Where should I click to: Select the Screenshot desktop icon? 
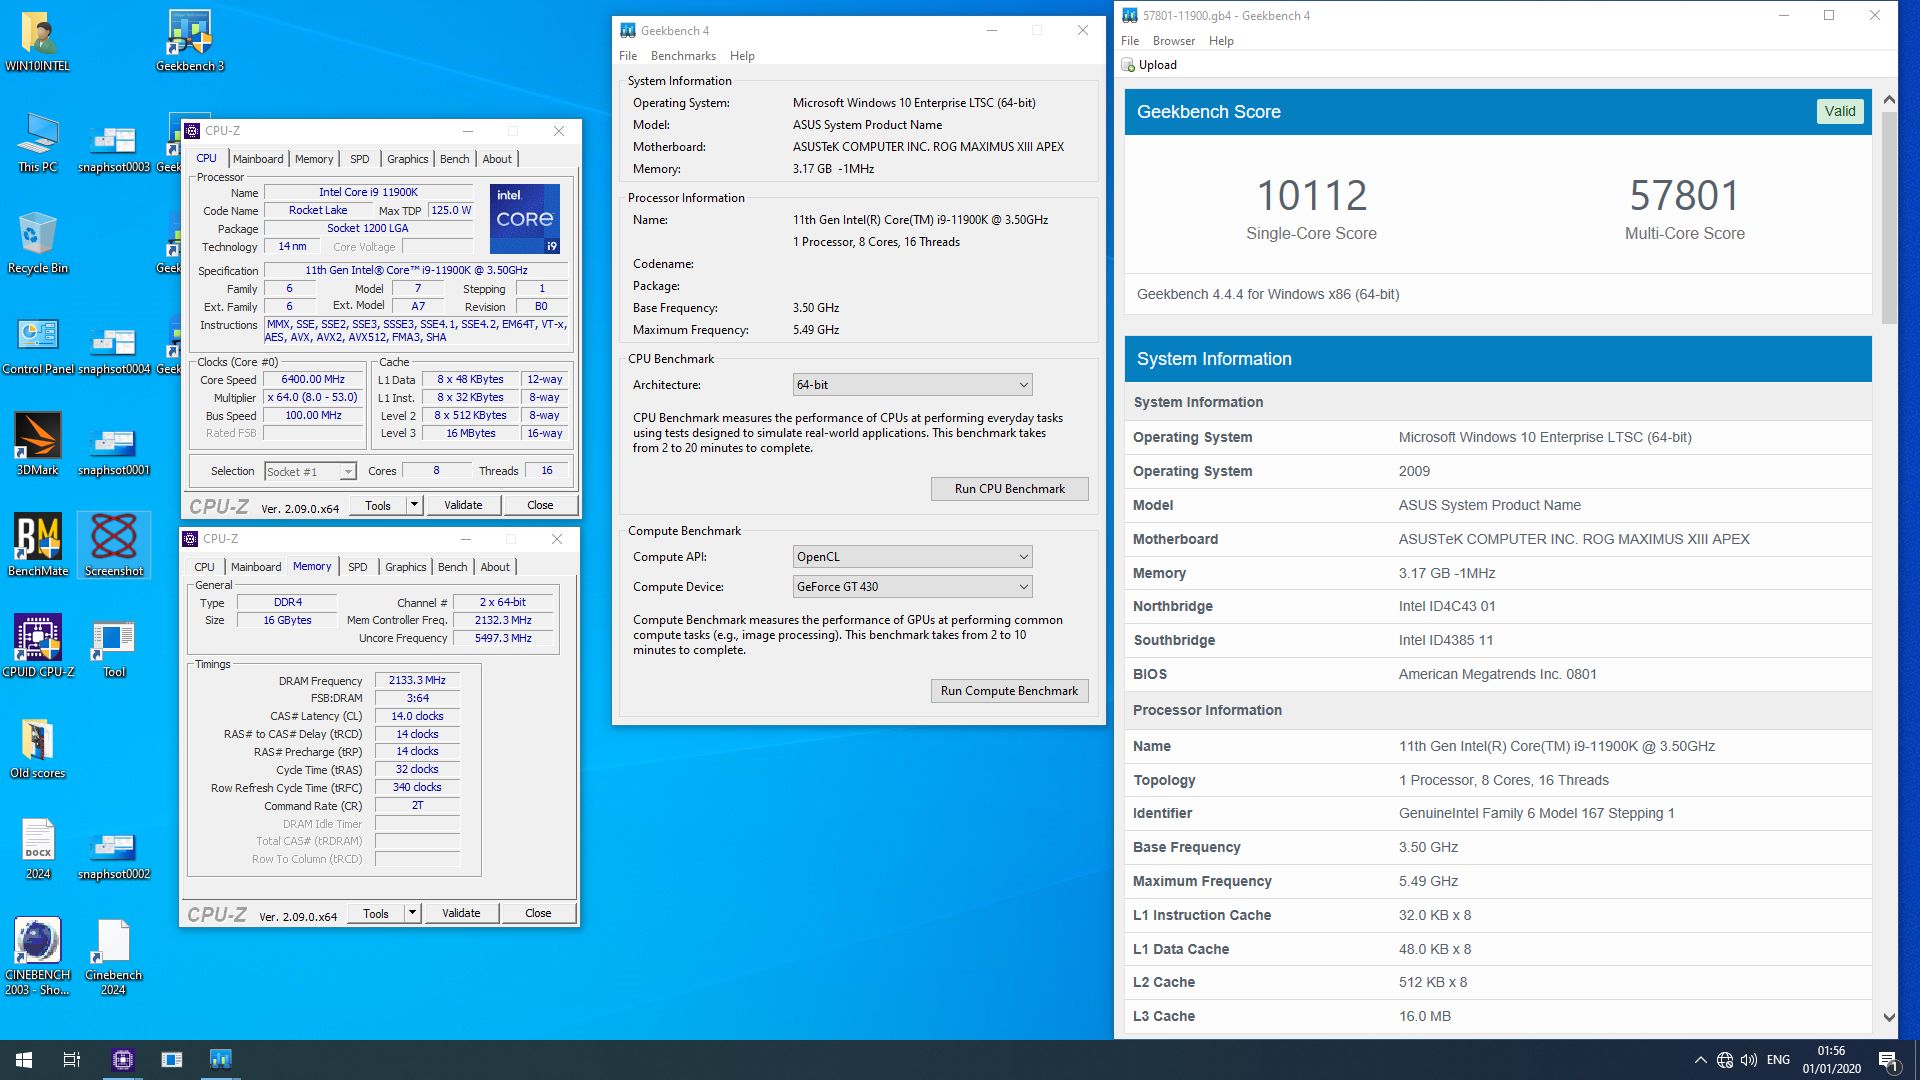[x=114, y=545]
